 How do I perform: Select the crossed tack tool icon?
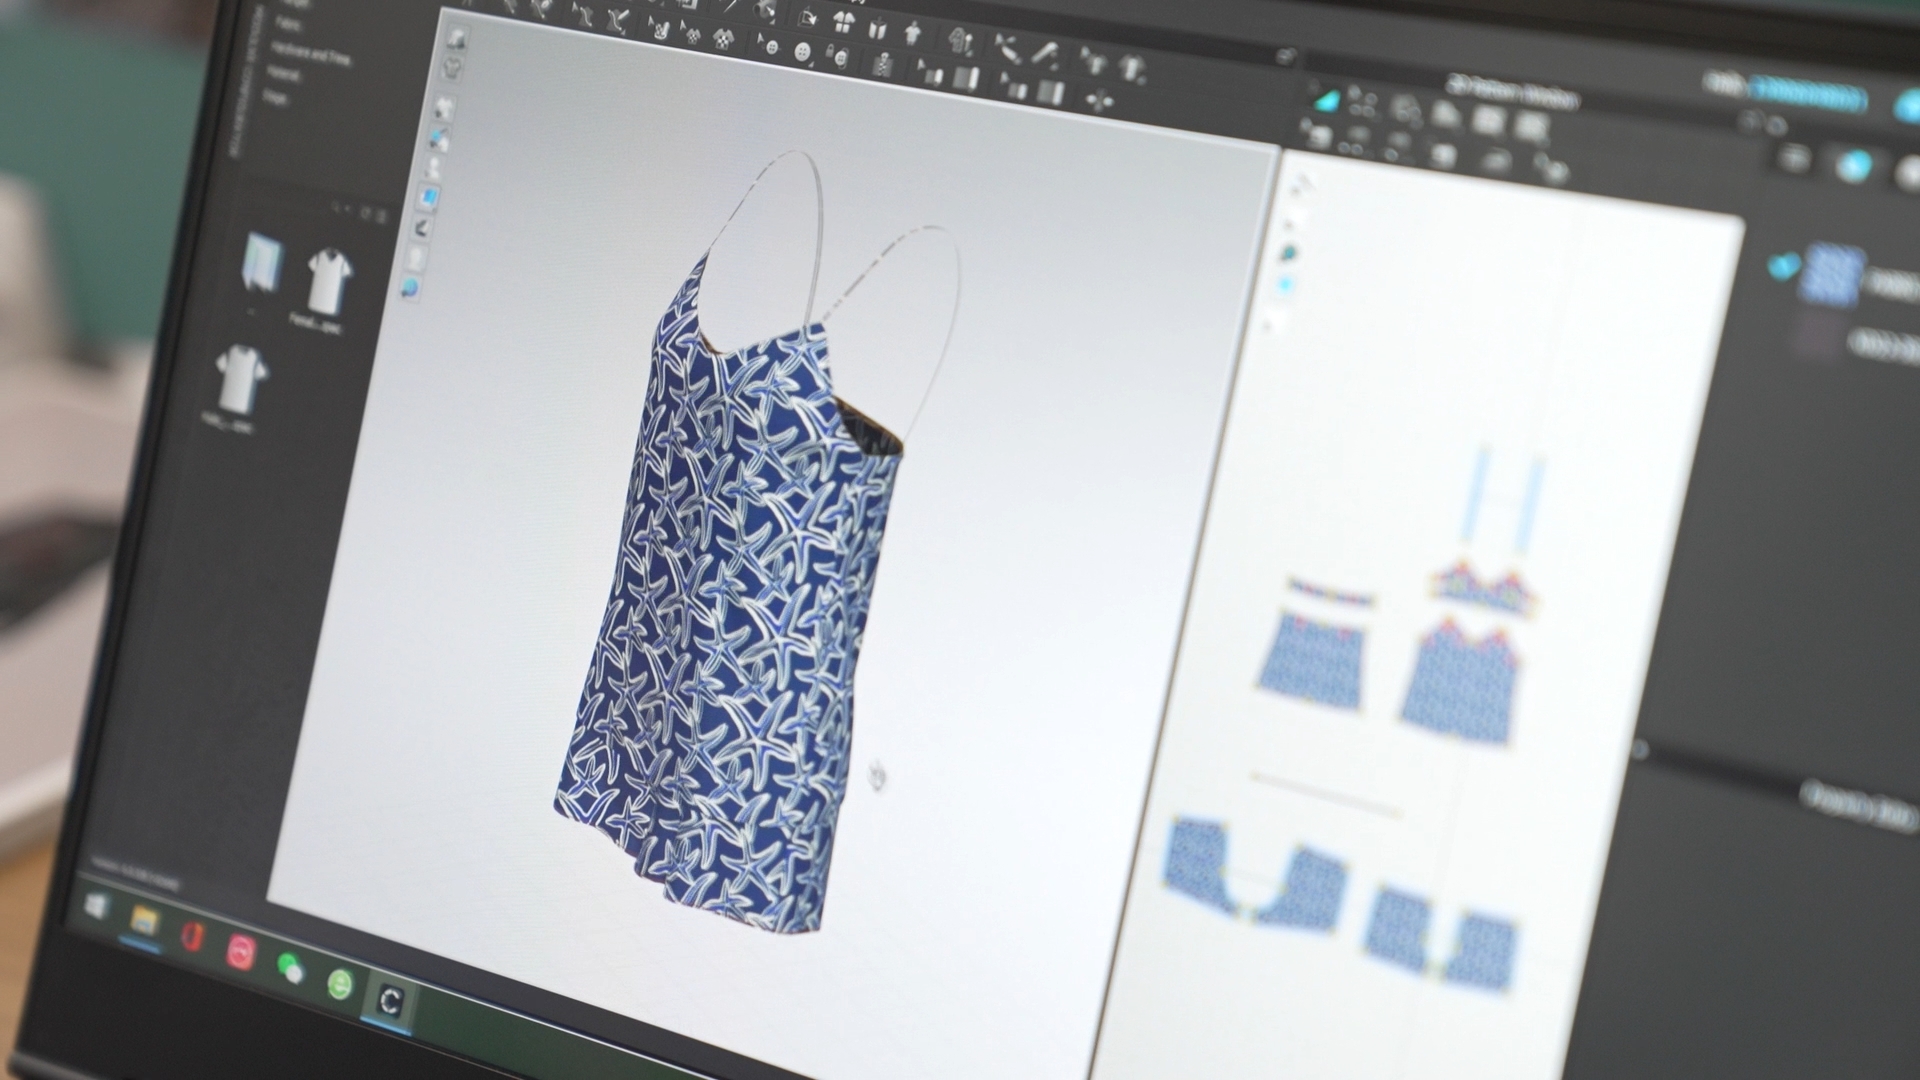tap(1008, 48)
